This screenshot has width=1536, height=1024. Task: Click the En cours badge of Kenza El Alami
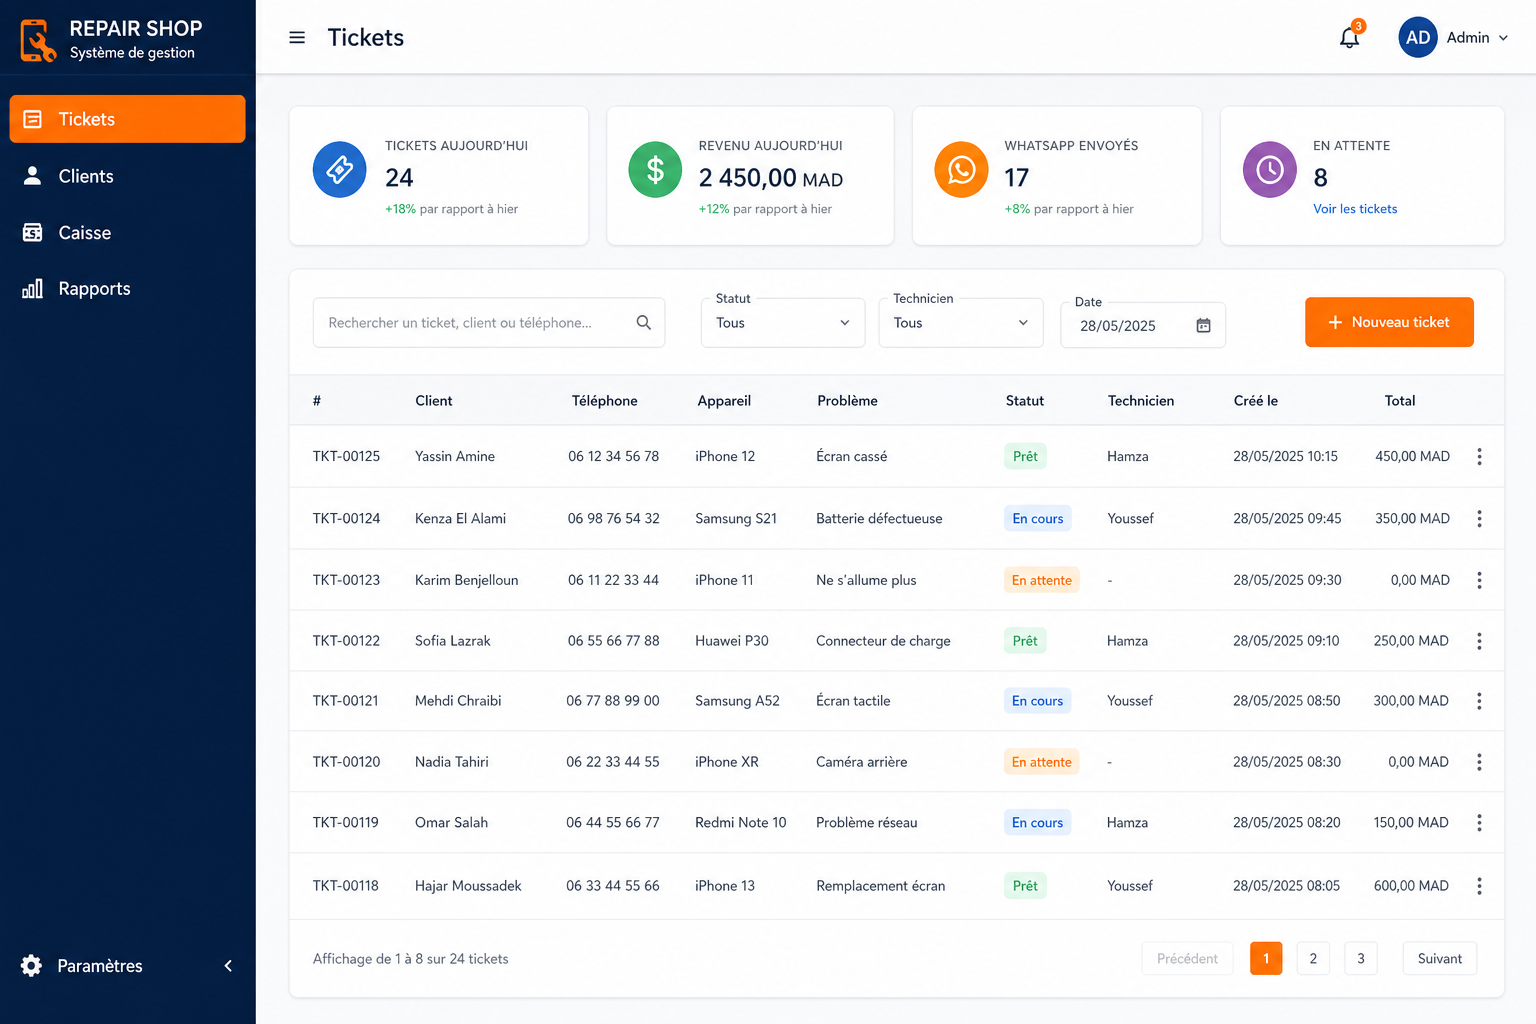pos(1037,518)
